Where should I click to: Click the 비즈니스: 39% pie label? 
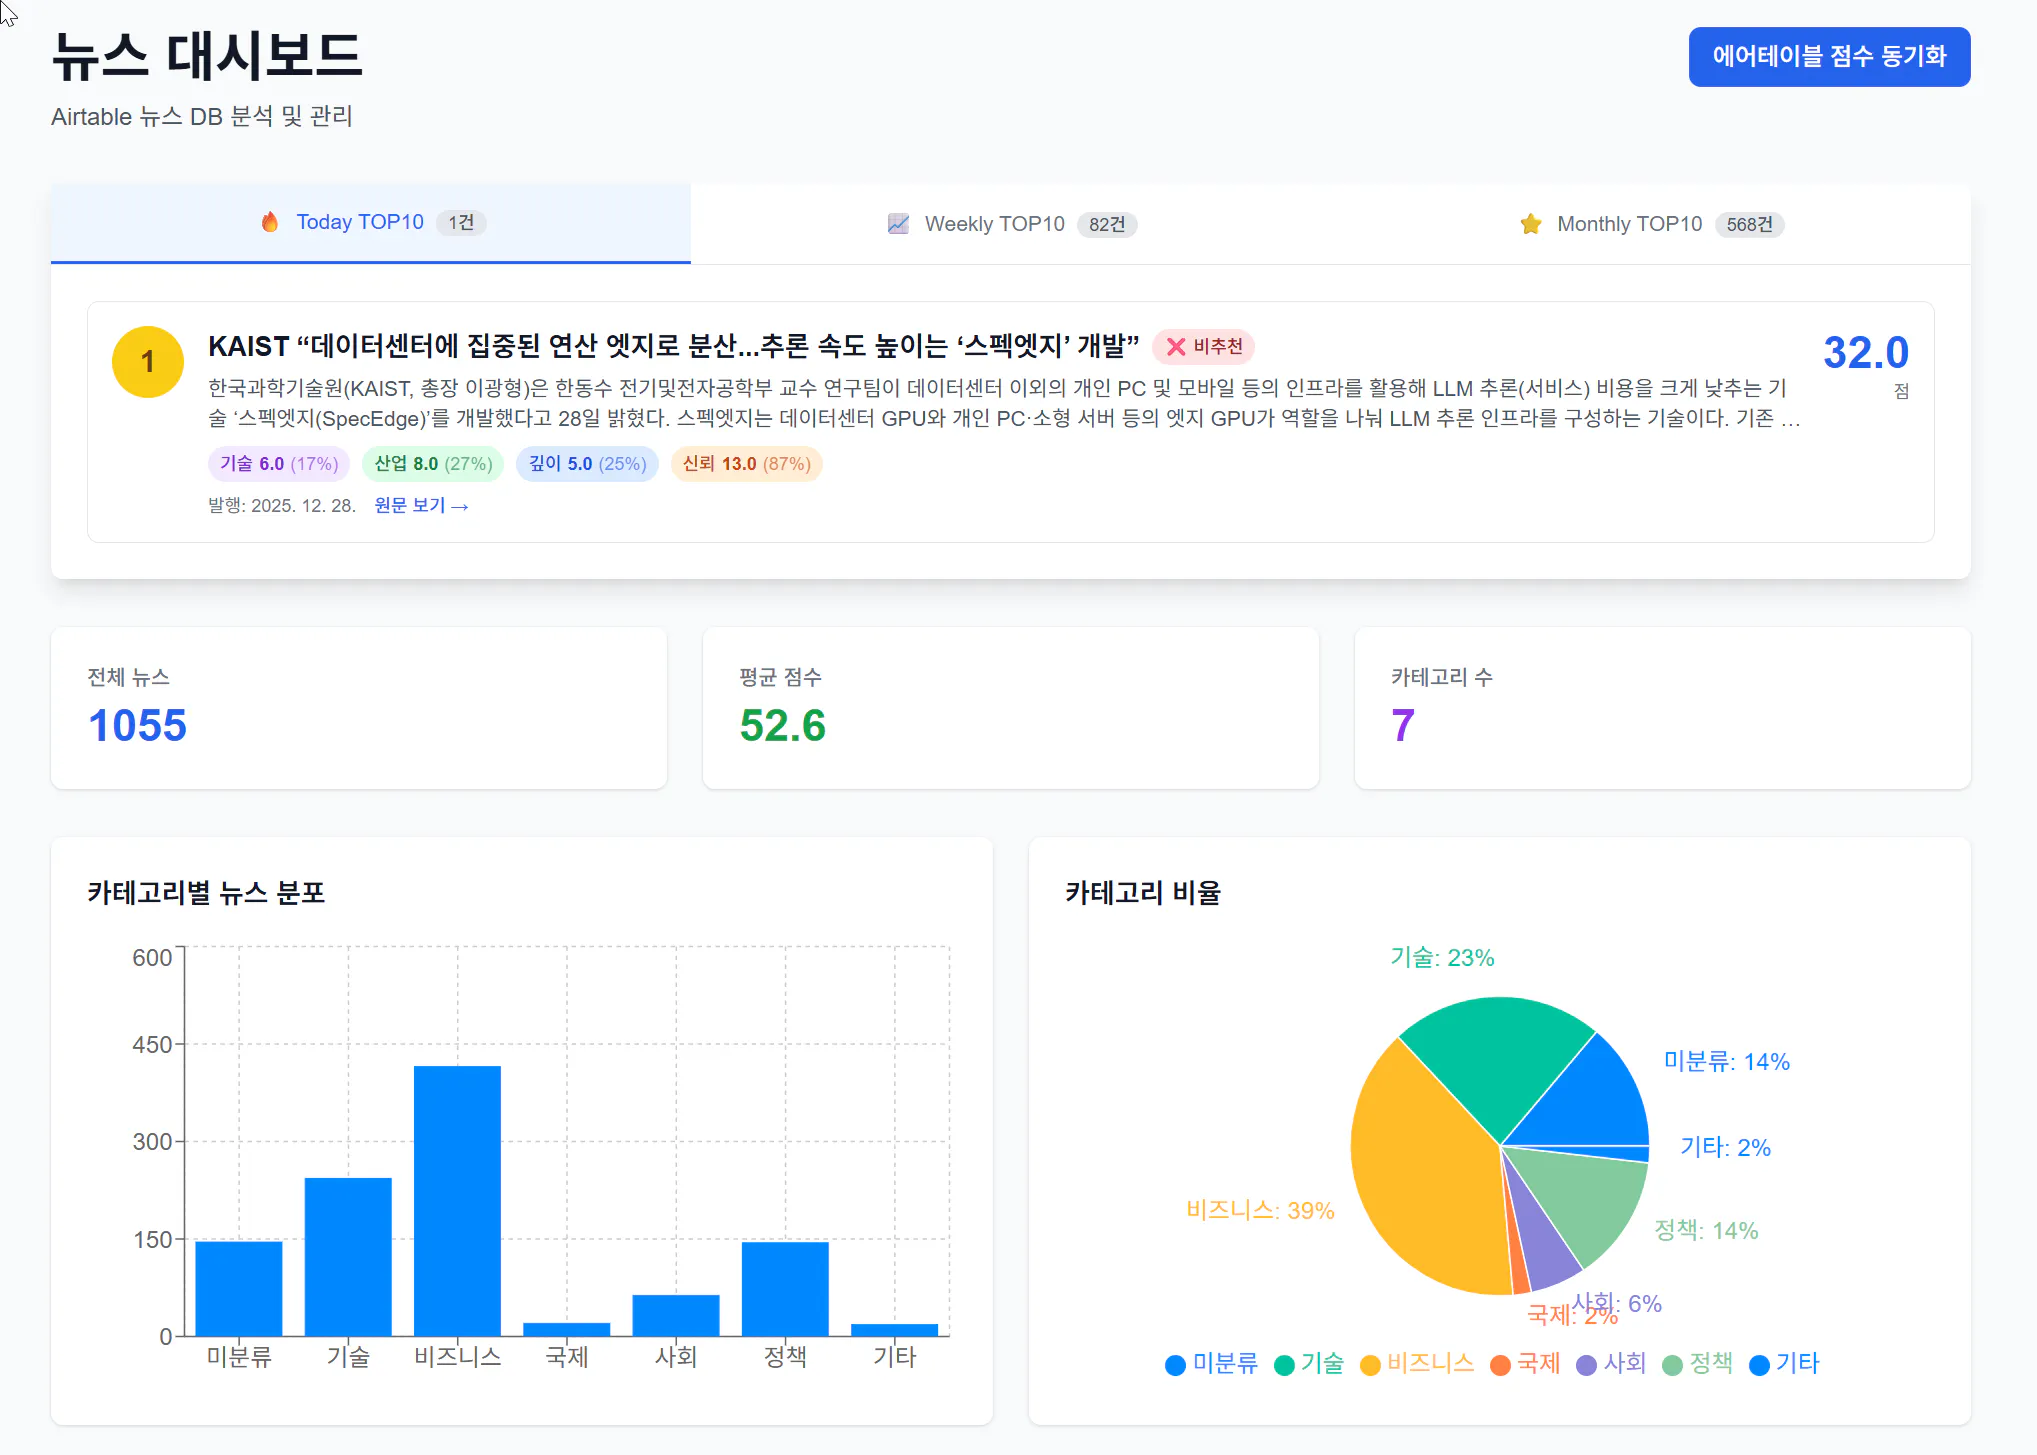click(1260, 1210)
